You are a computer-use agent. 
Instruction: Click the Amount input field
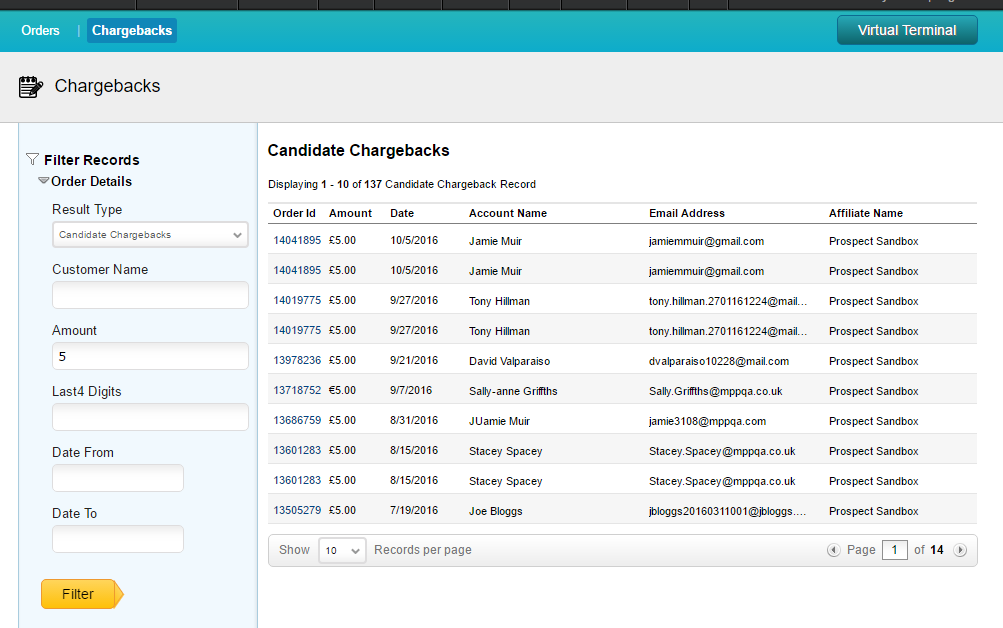(x=150, y=356)
